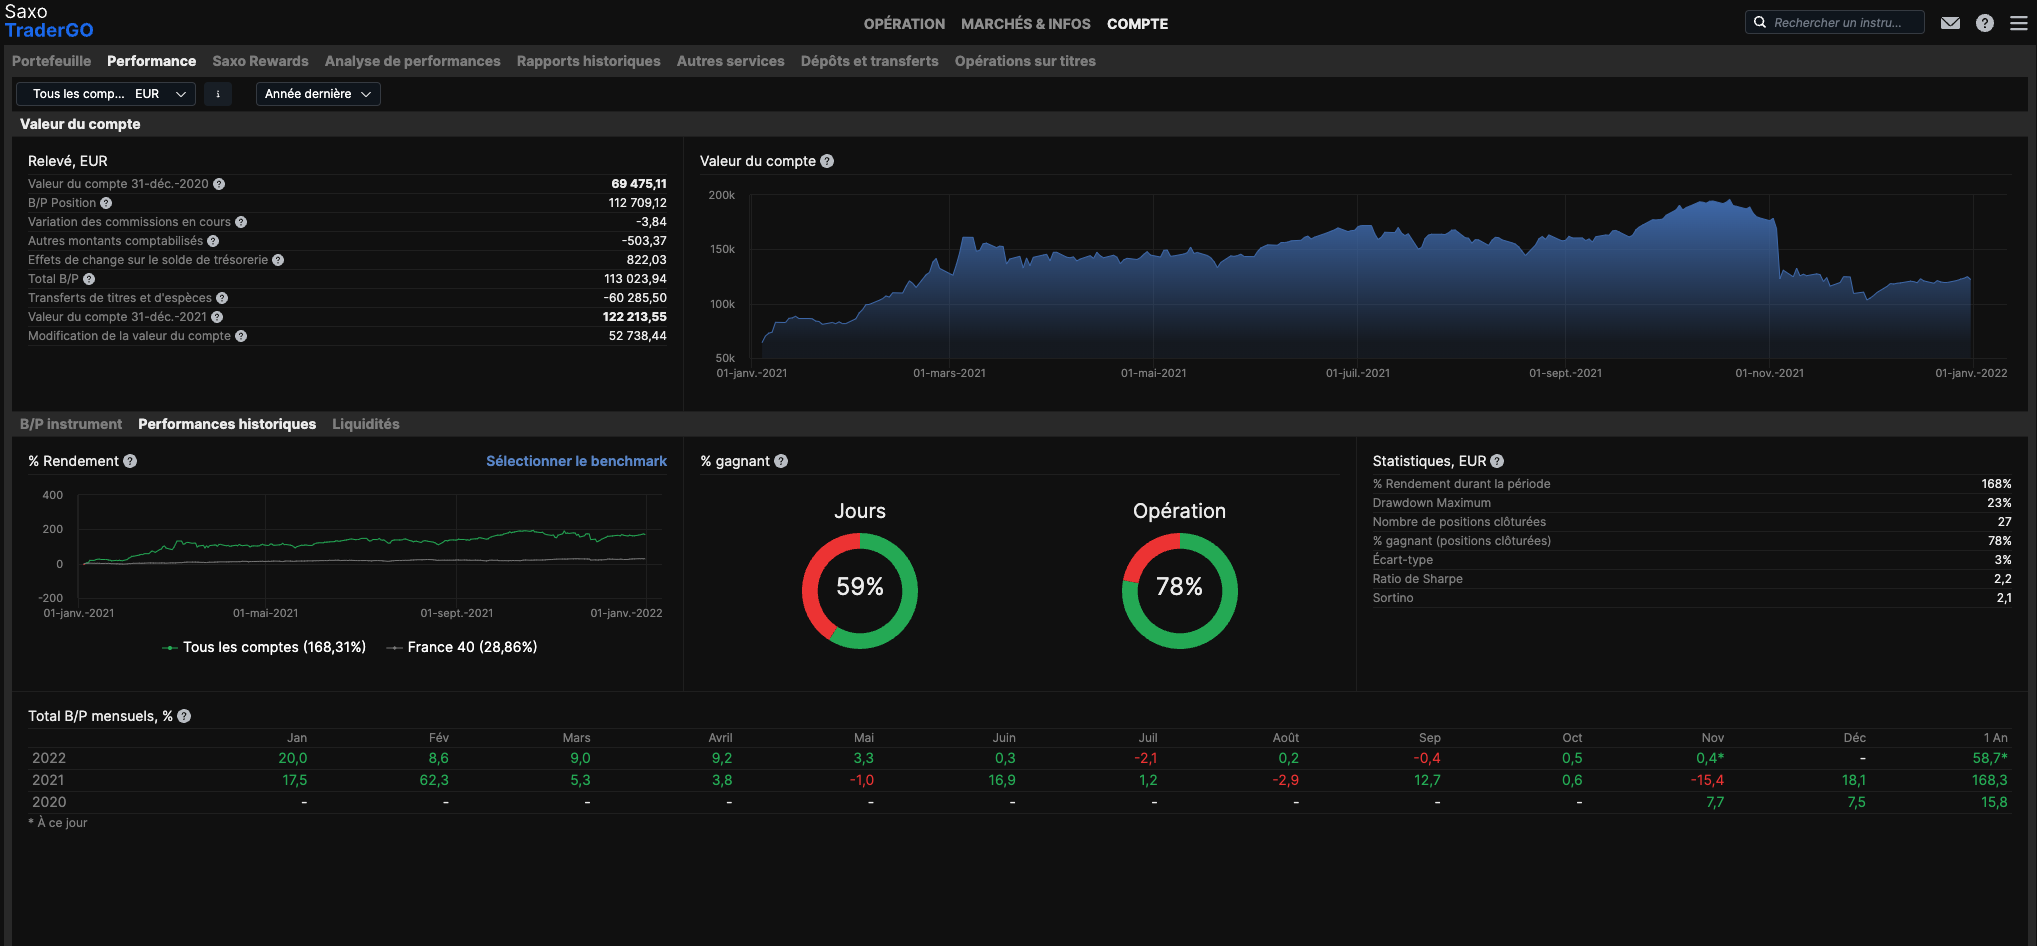The width and height of the screenshot is (2037, 946).
Task: Toggle Tous les comptes series in chart legend
Action: (264, 647)
